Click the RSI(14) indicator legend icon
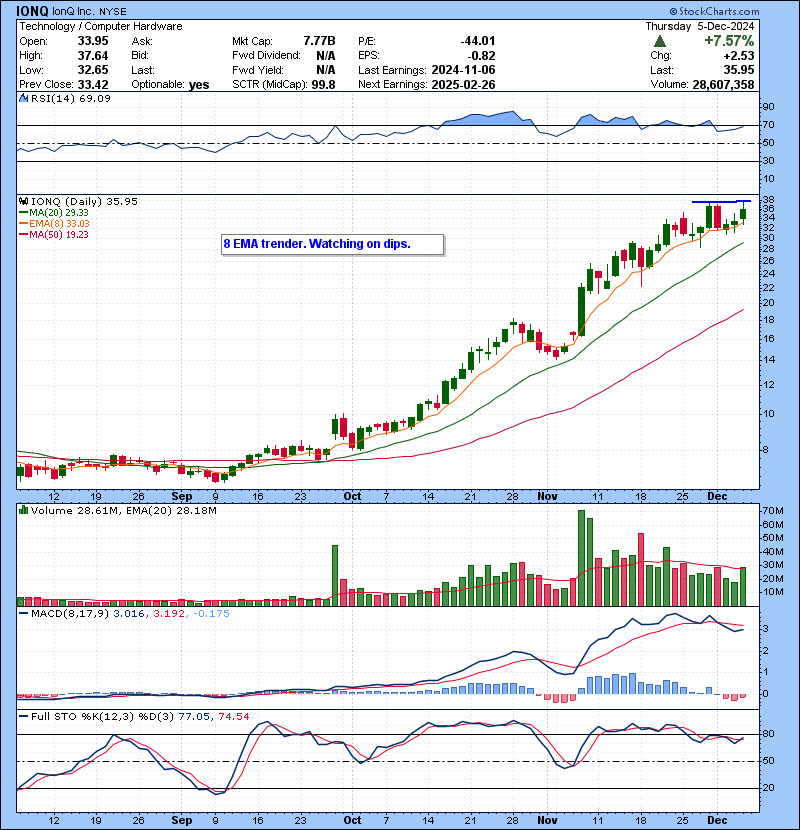 pos(23,98)
